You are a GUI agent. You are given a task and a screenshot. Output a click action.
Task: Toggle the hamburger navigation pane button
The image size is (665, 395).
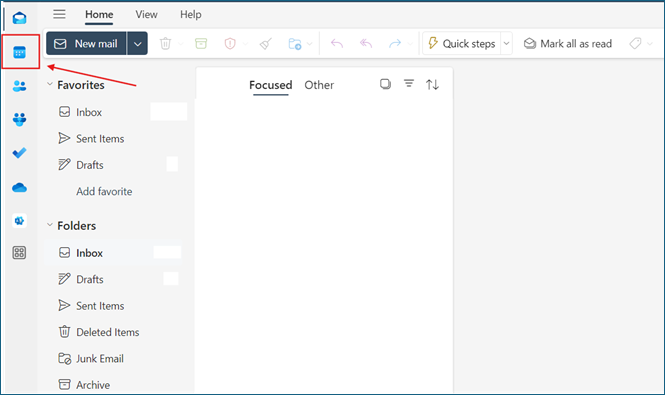[59, 14]
